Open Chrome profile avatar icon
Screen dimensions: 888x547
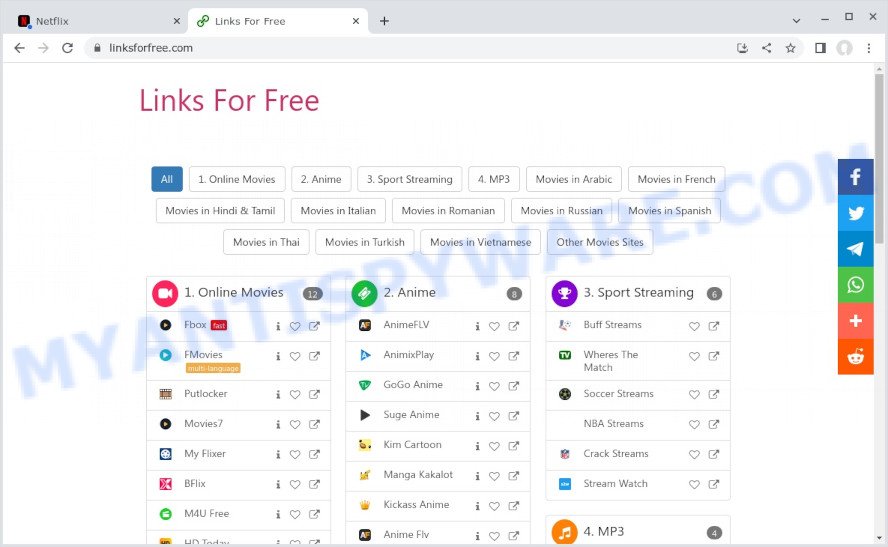[844, 48]
